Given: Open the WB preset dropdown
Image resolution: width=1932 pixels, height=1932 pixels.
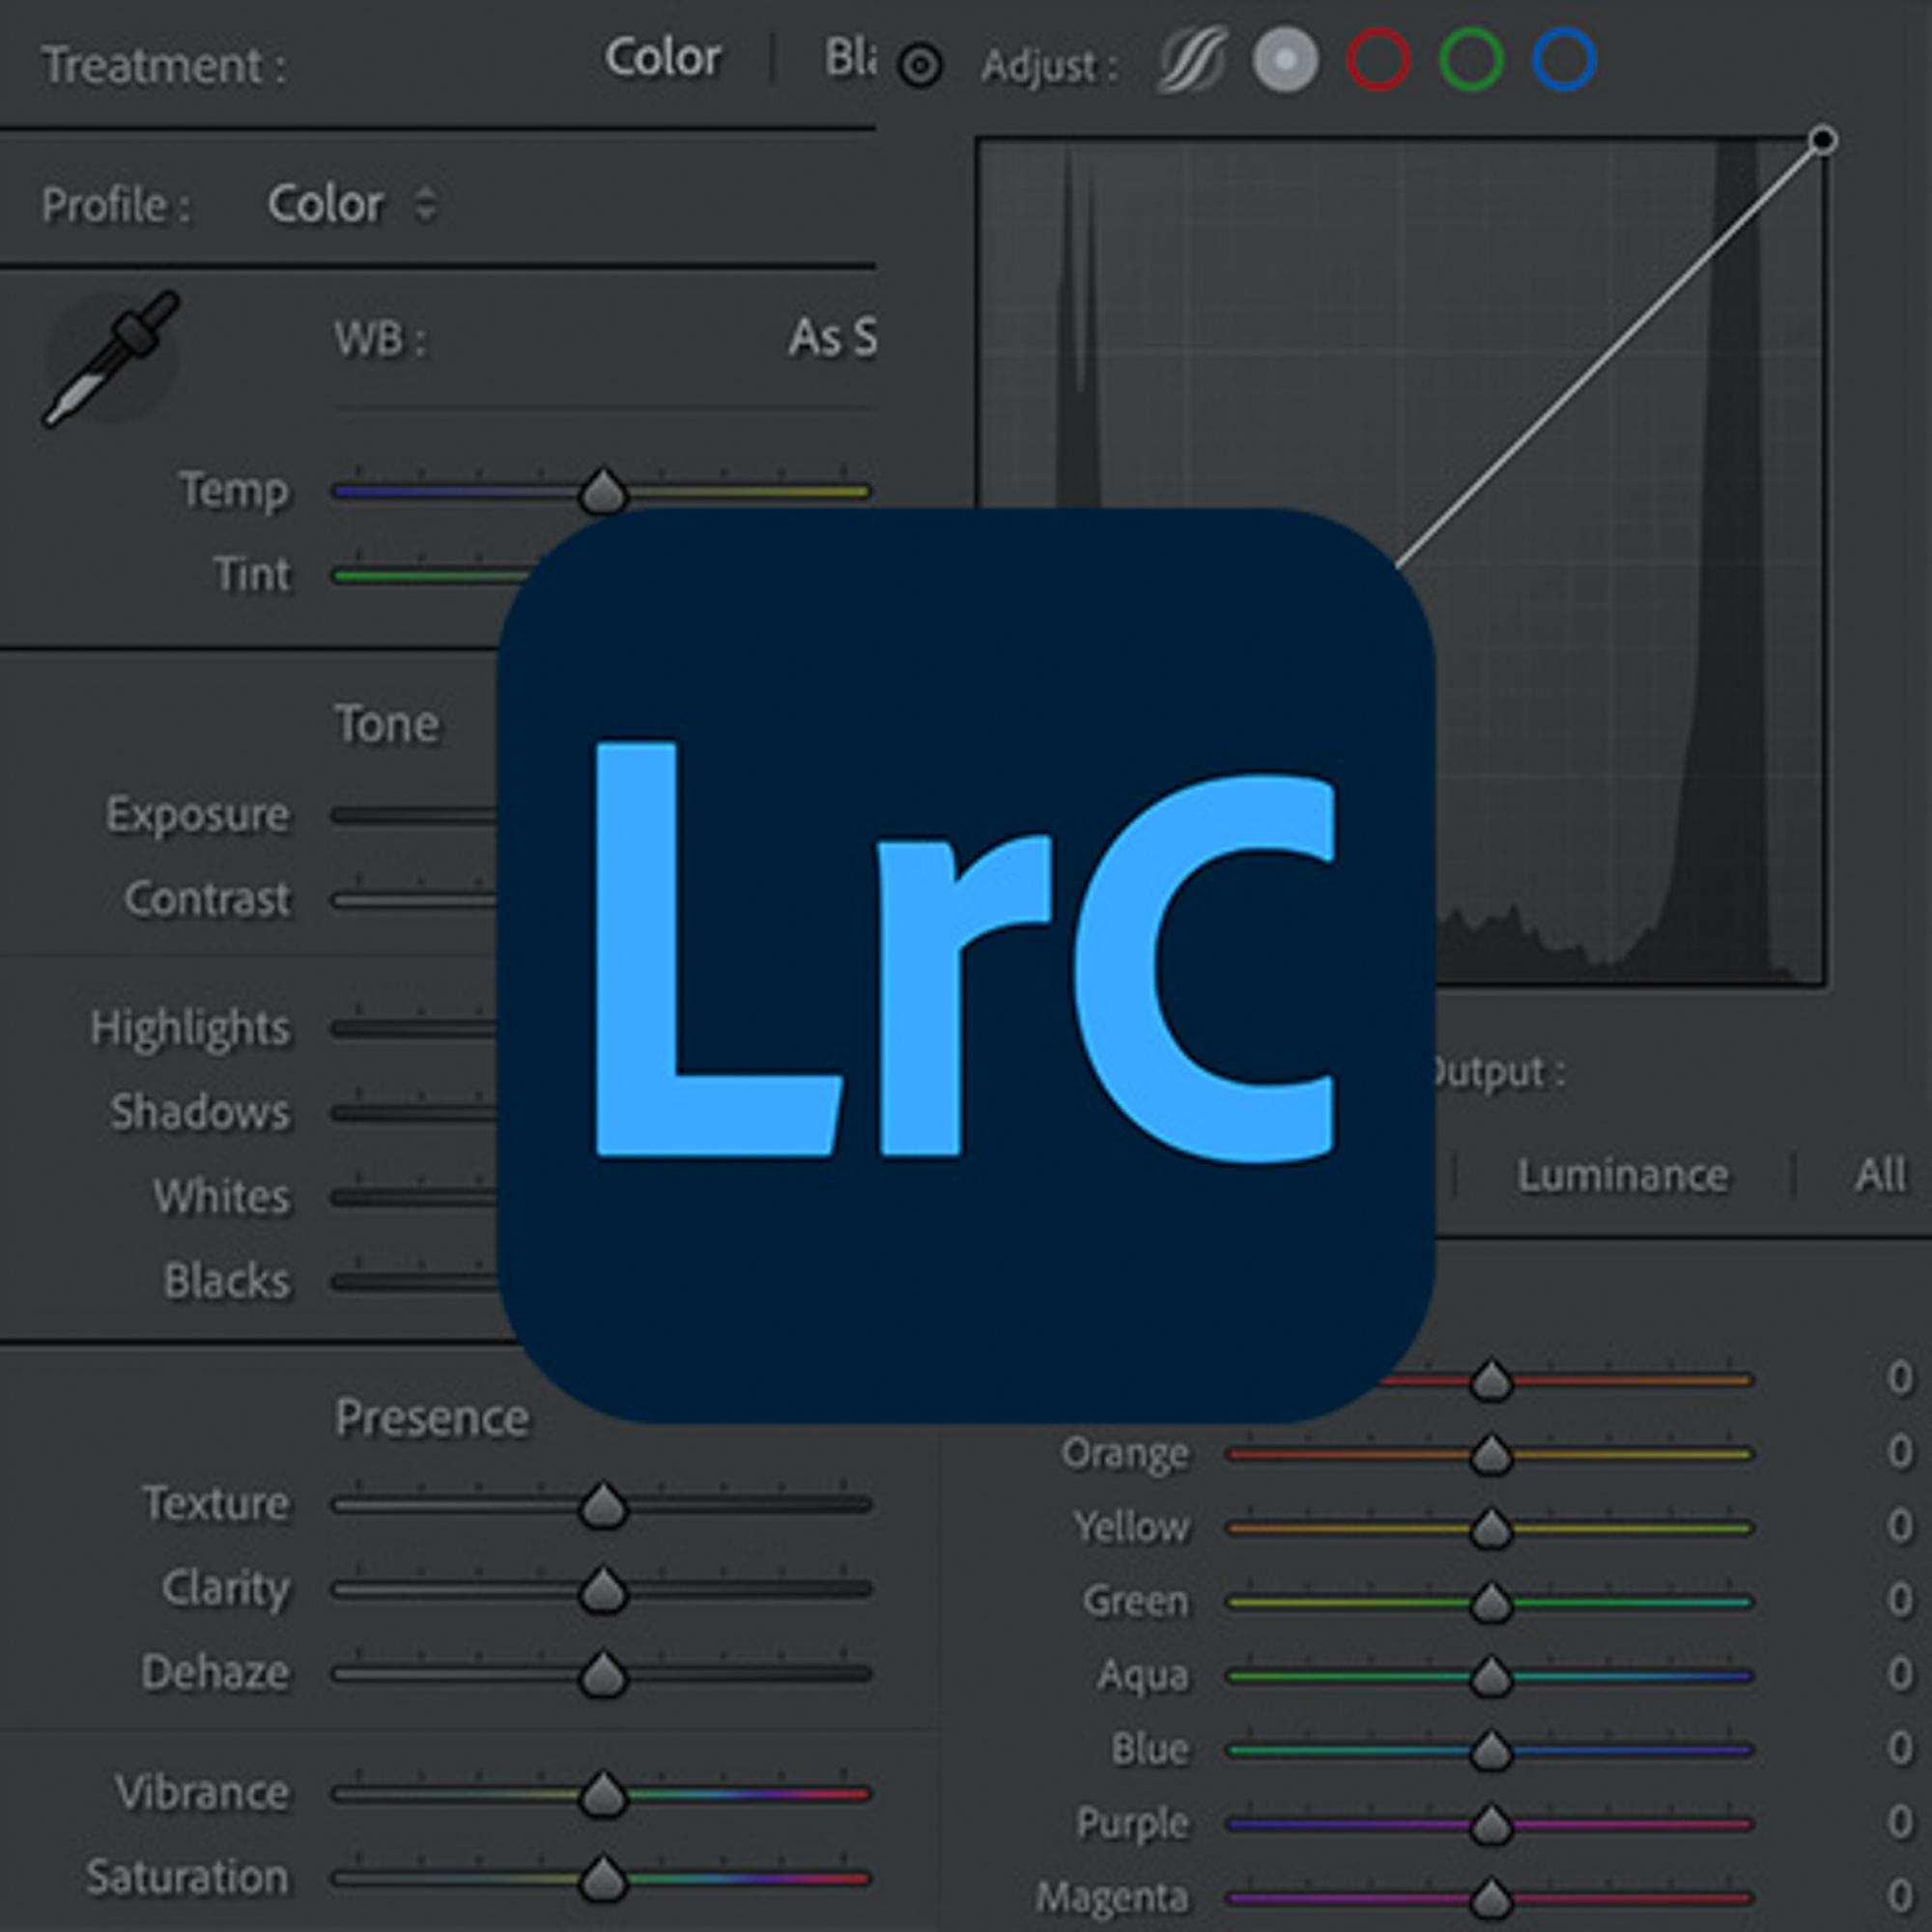Looking at the screenshot, I should [x=832, y=337].
